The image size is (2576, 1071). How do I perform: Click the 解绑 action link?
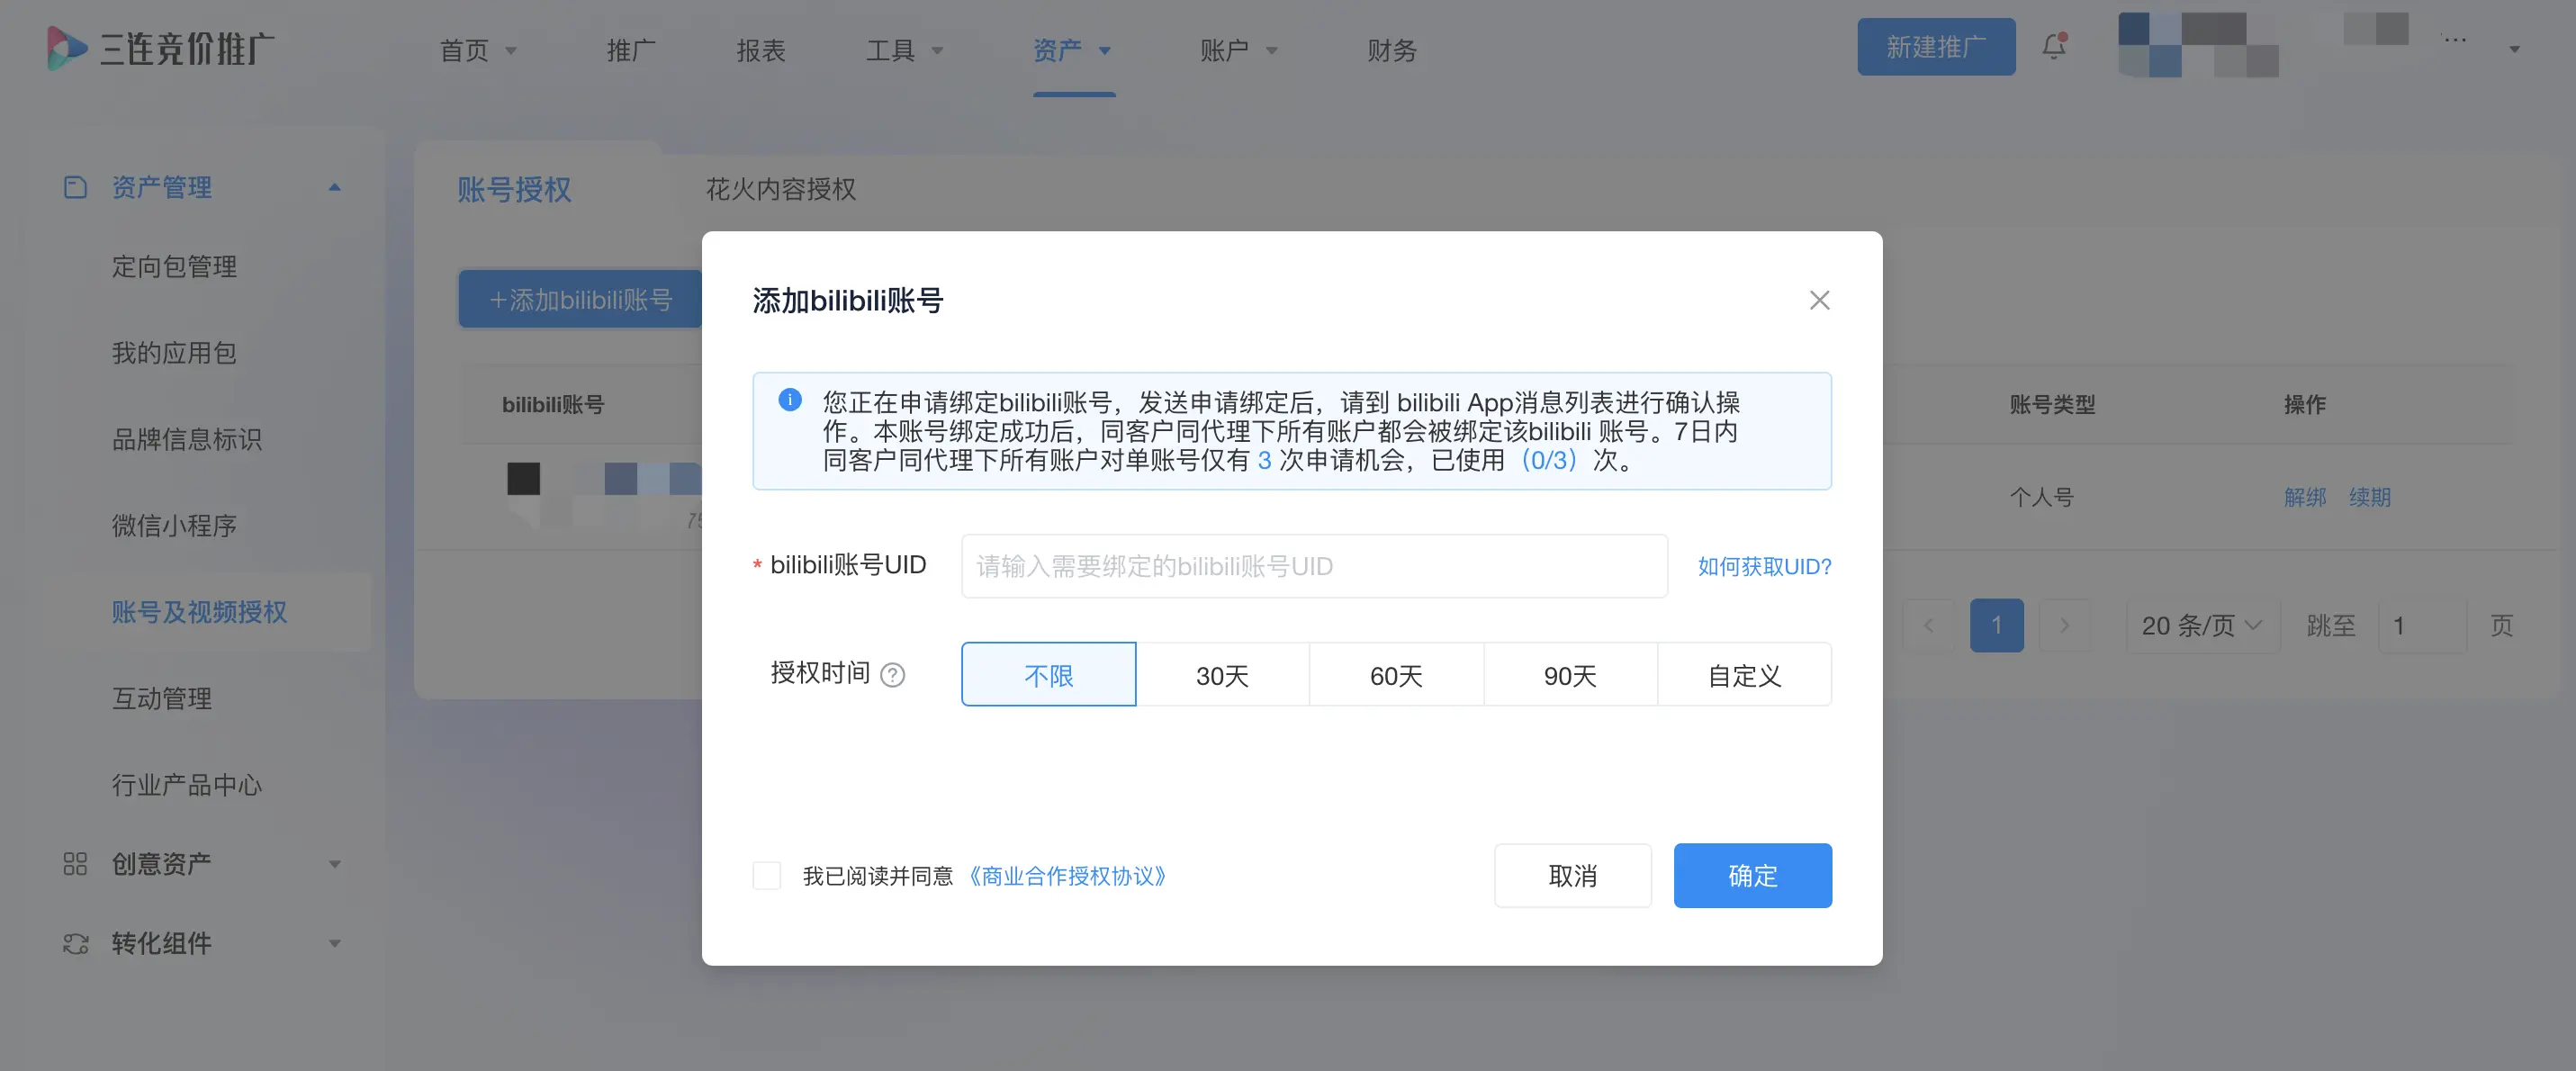tap(2305, 497)
